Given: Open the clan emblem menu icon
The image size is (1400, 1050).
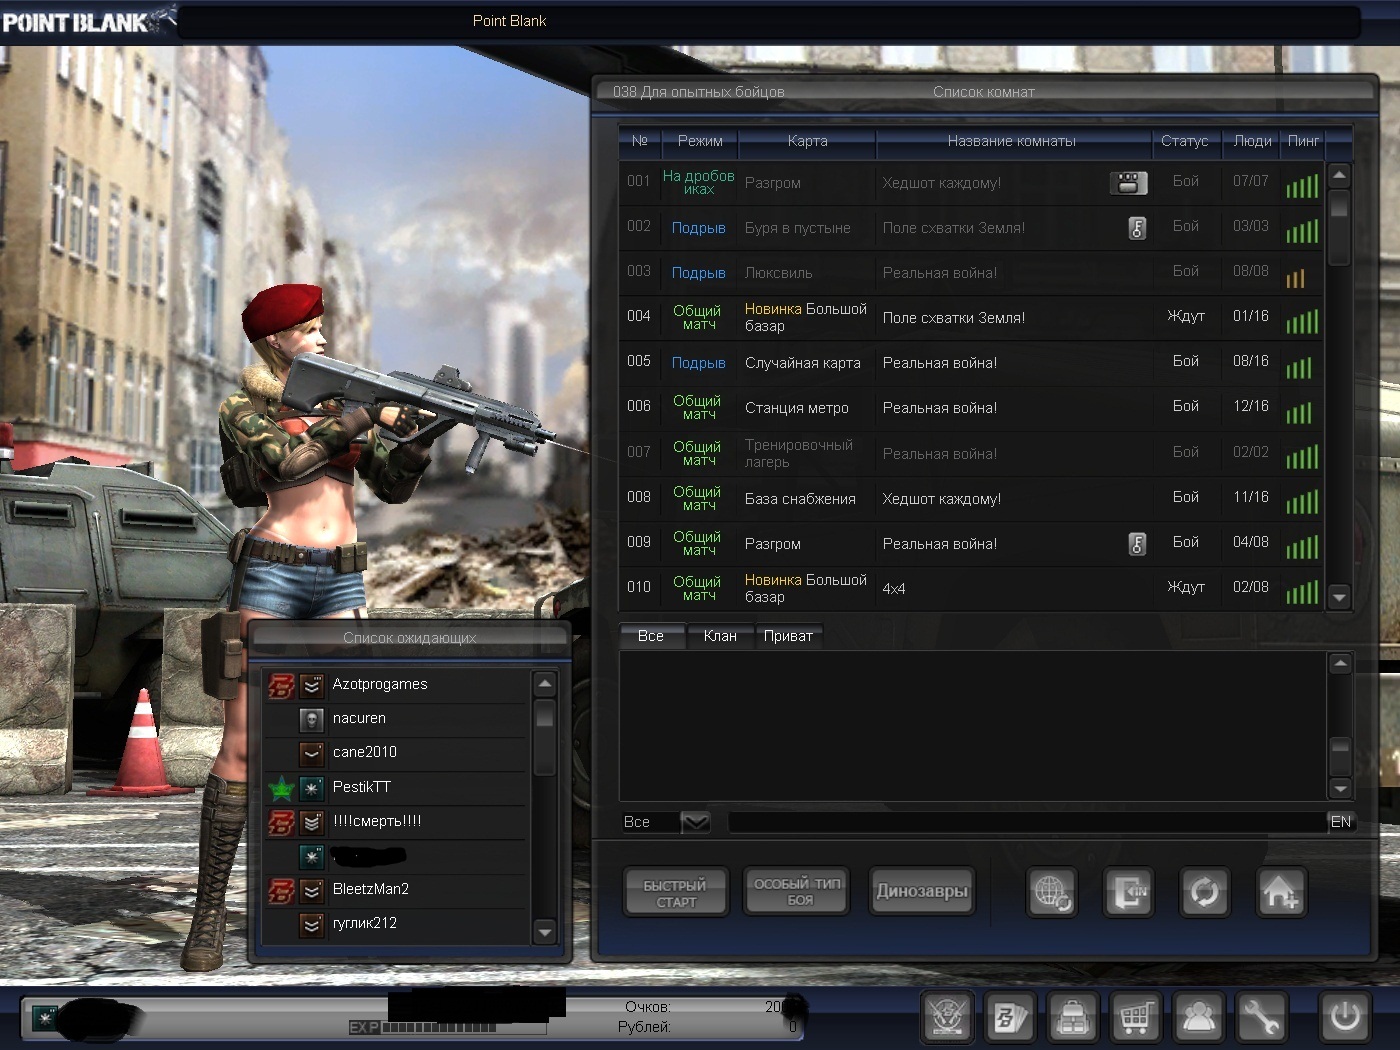Looking at the screenshot, I should (946, 1018).
